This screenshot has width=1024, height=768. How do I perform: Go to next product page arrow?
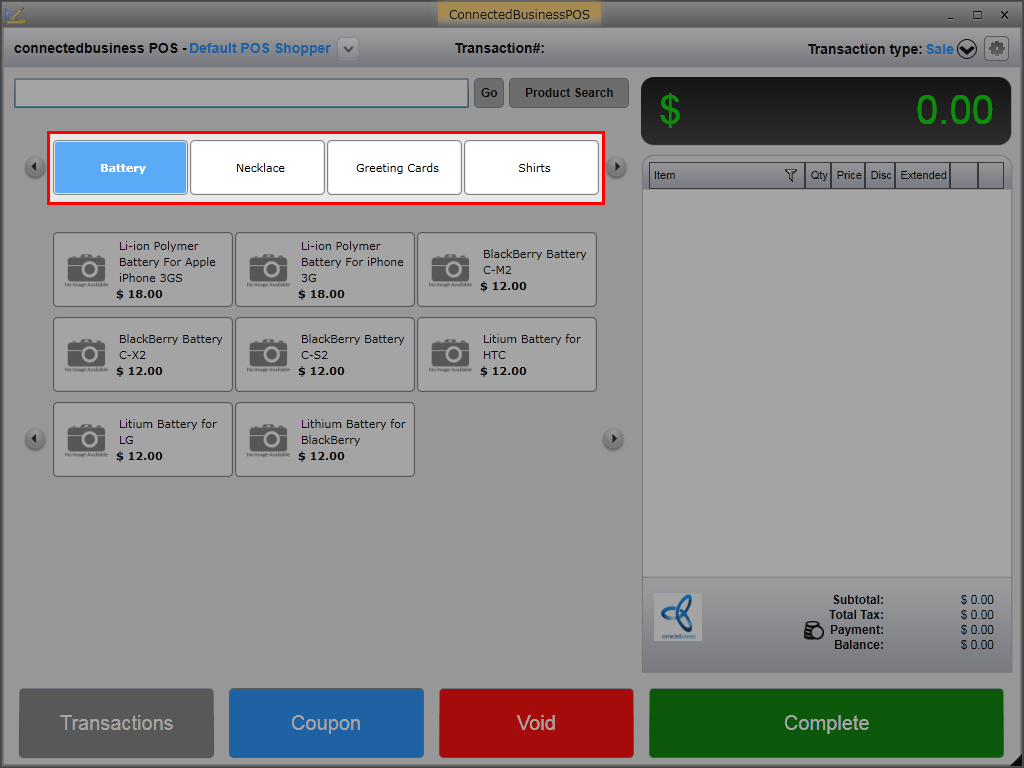click(x=613, y=439)
